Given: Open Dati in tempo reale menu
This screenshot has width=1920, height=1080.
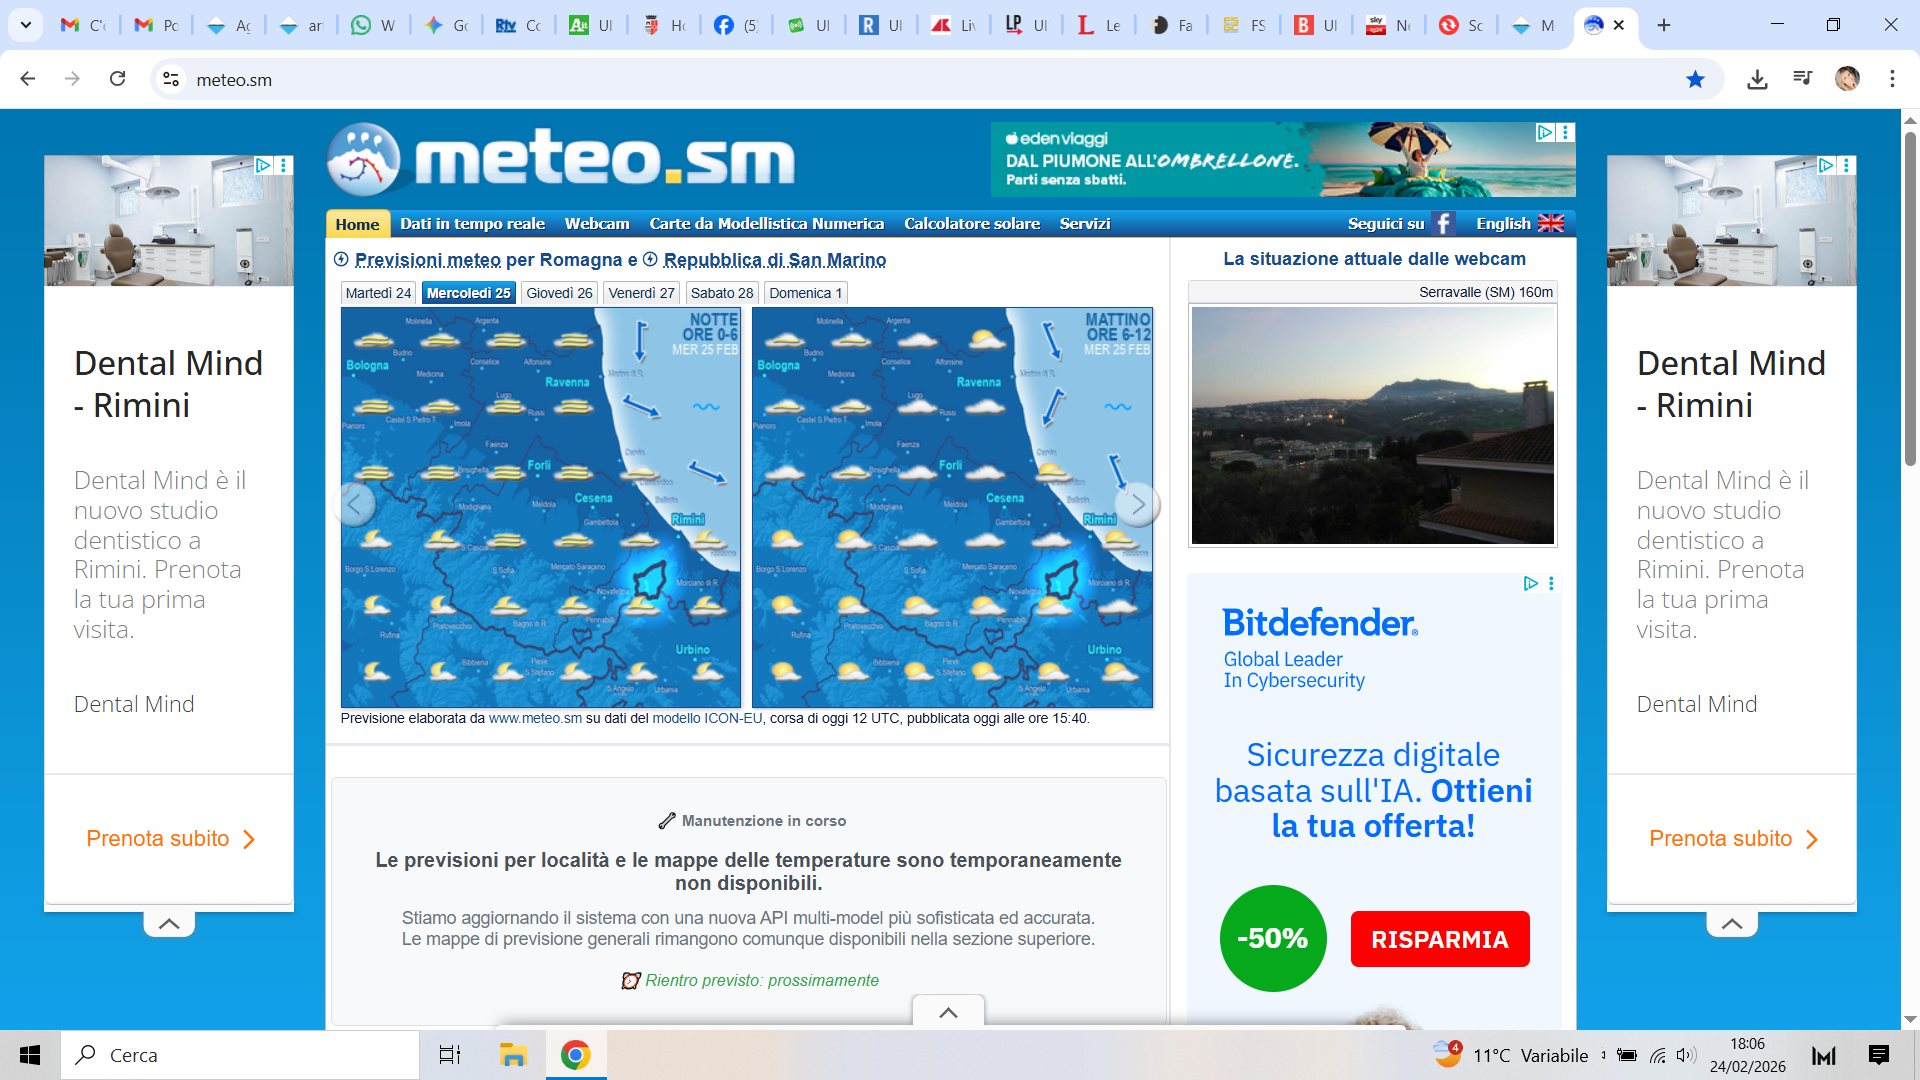Looking at the screenshot, I should (472, 224).
